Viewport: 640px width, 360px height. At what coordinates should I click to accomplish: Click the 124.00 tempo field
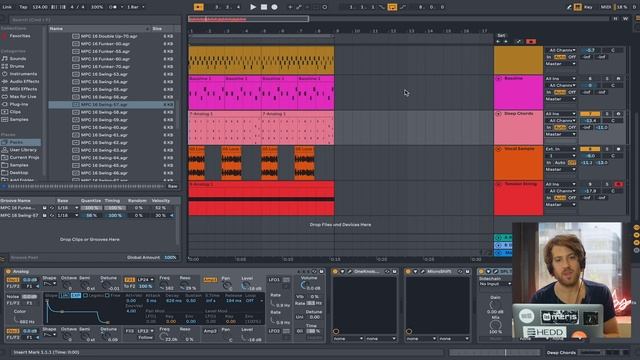(x=40, y=7)
